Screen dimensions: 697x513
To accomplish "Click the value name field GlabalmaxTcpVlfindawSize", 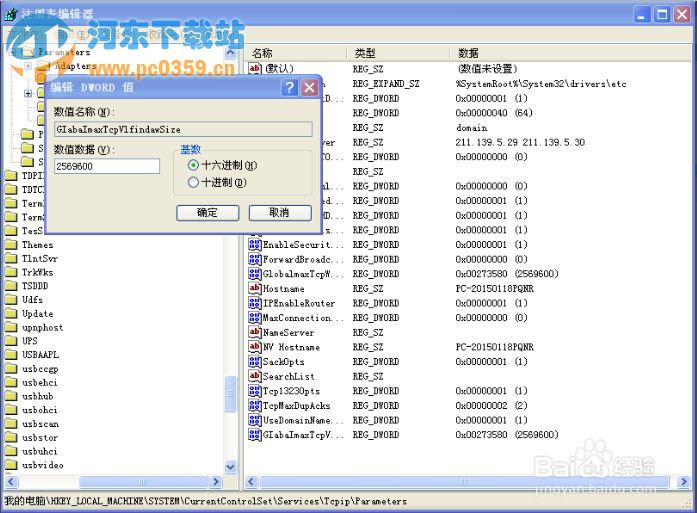I will tap(183, 129).
